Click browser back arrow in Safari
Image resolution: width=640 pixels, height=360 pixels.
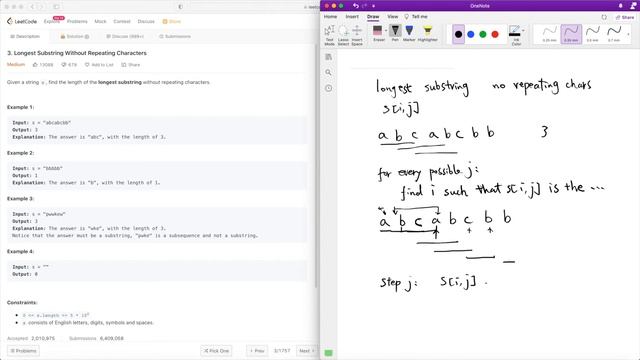pos(33,7)
